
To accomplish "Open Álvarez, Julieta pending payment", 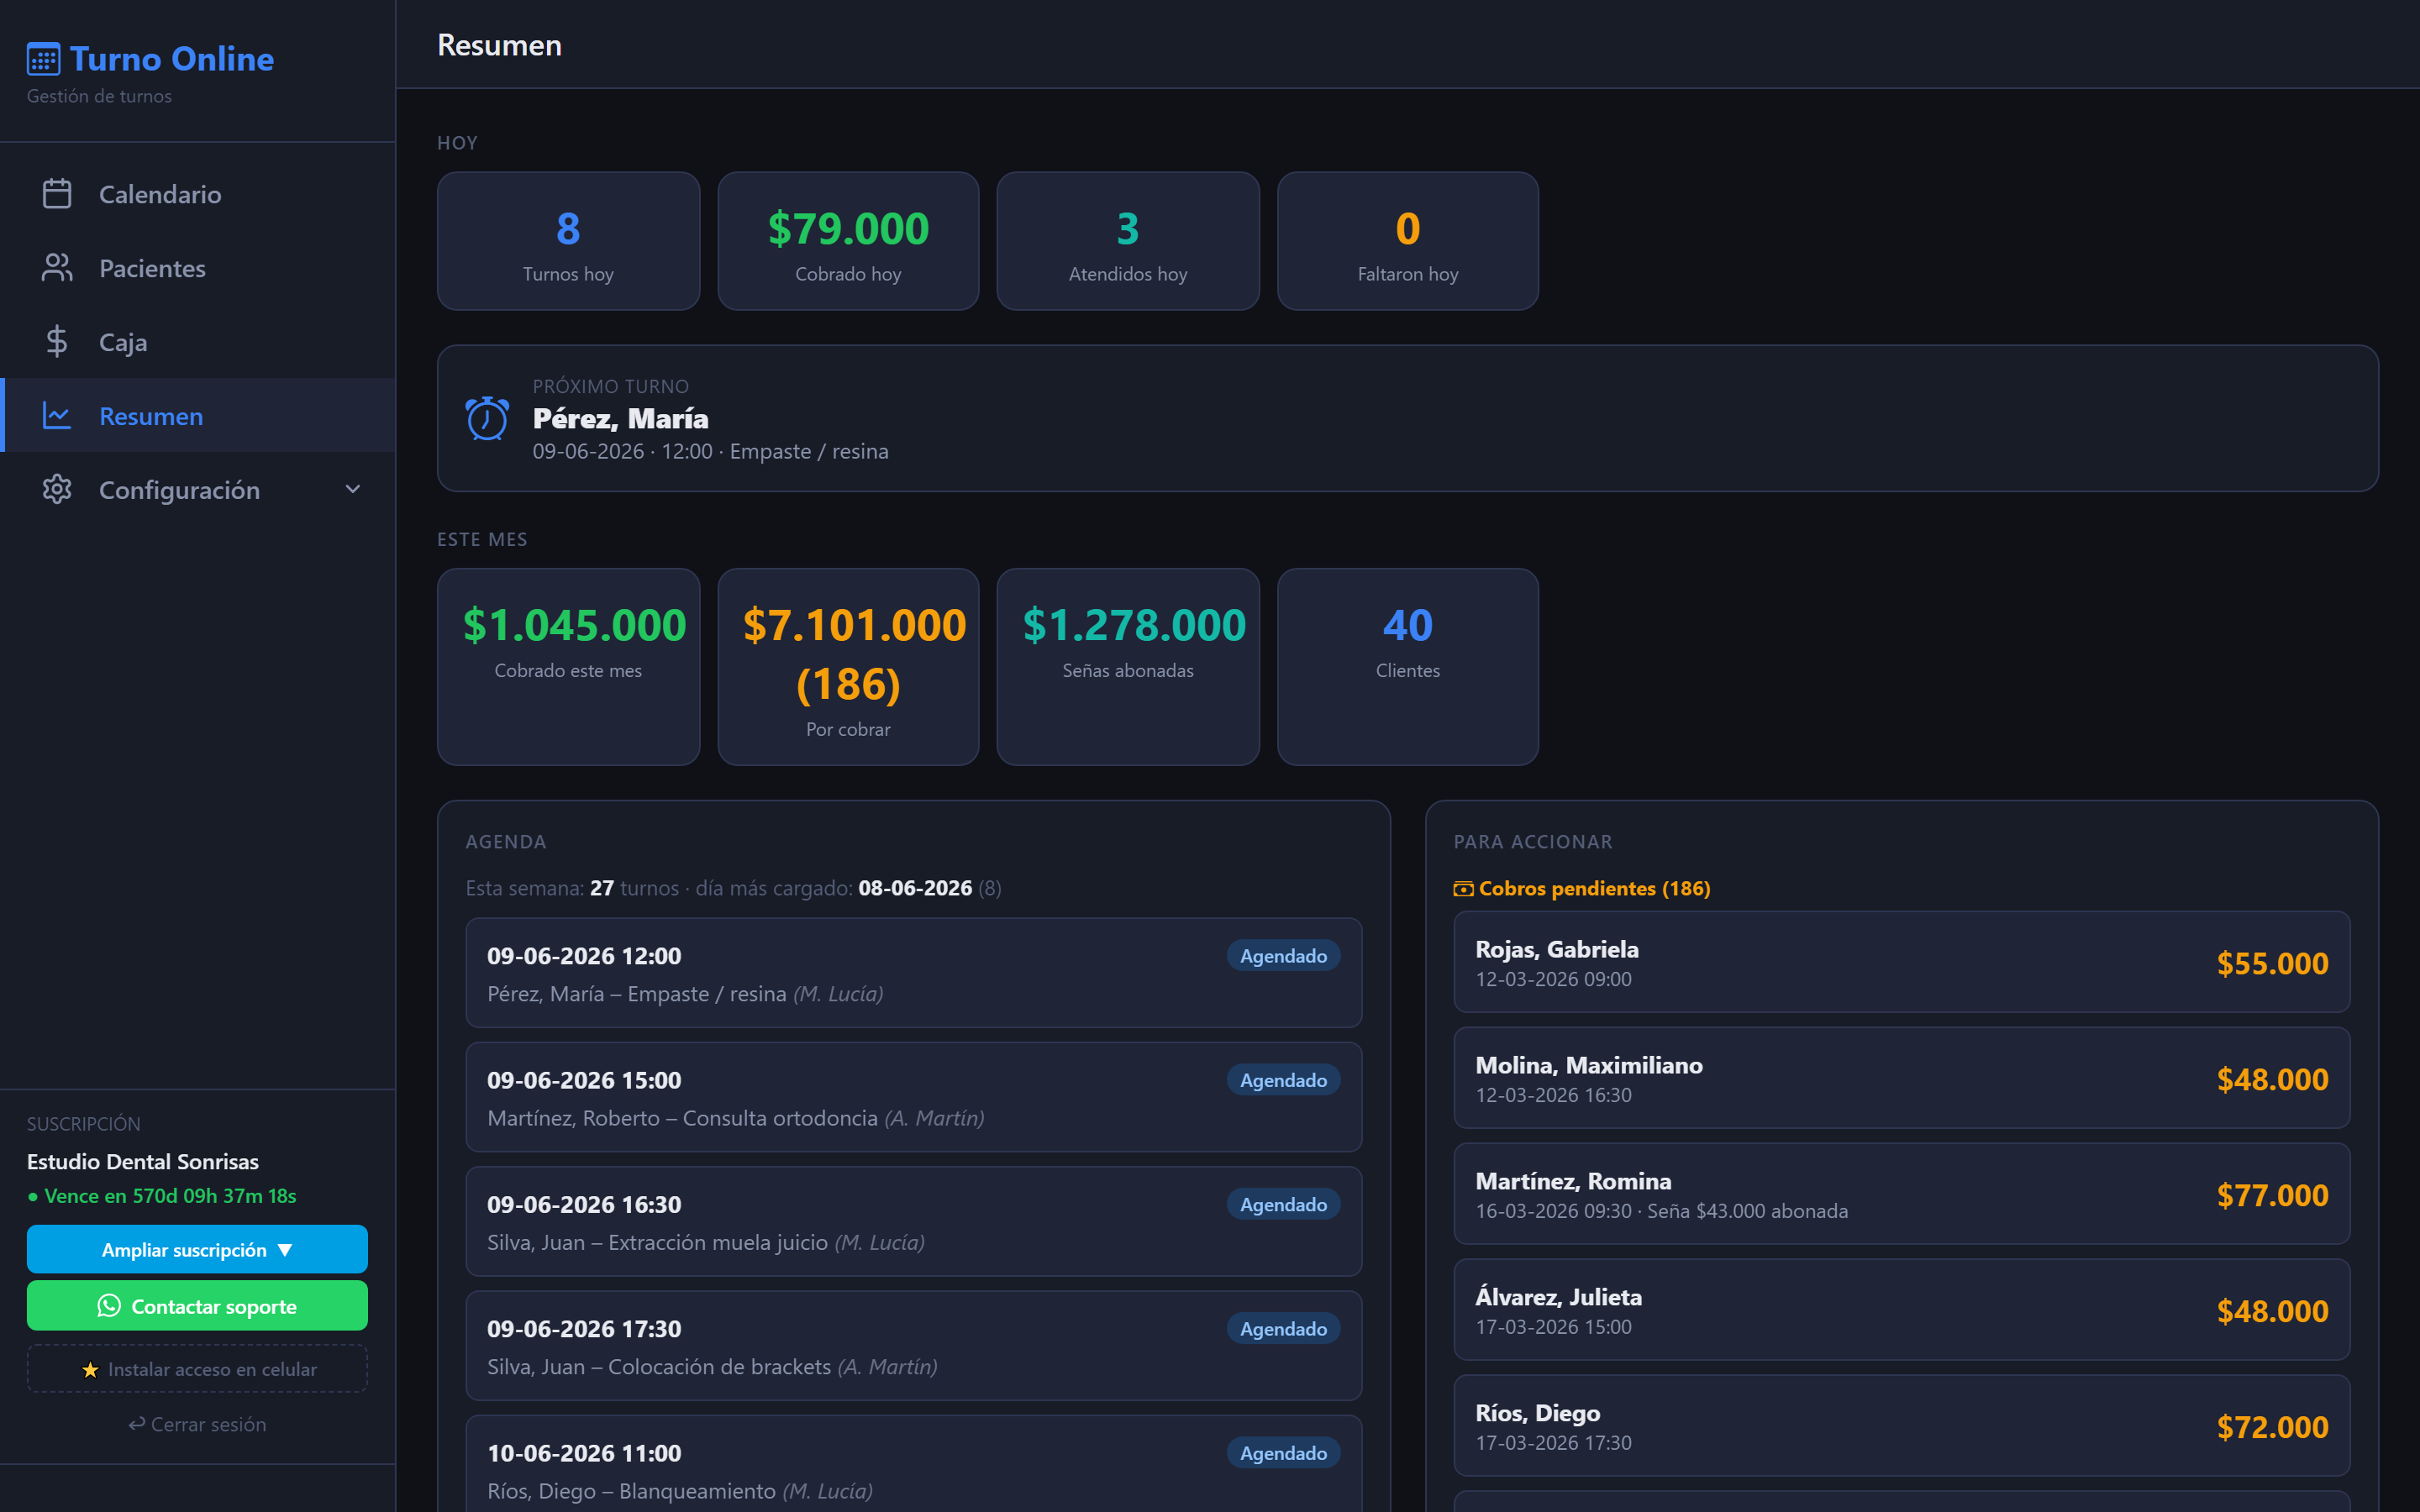I will pyautogui.click(x=1902, y=1310).
